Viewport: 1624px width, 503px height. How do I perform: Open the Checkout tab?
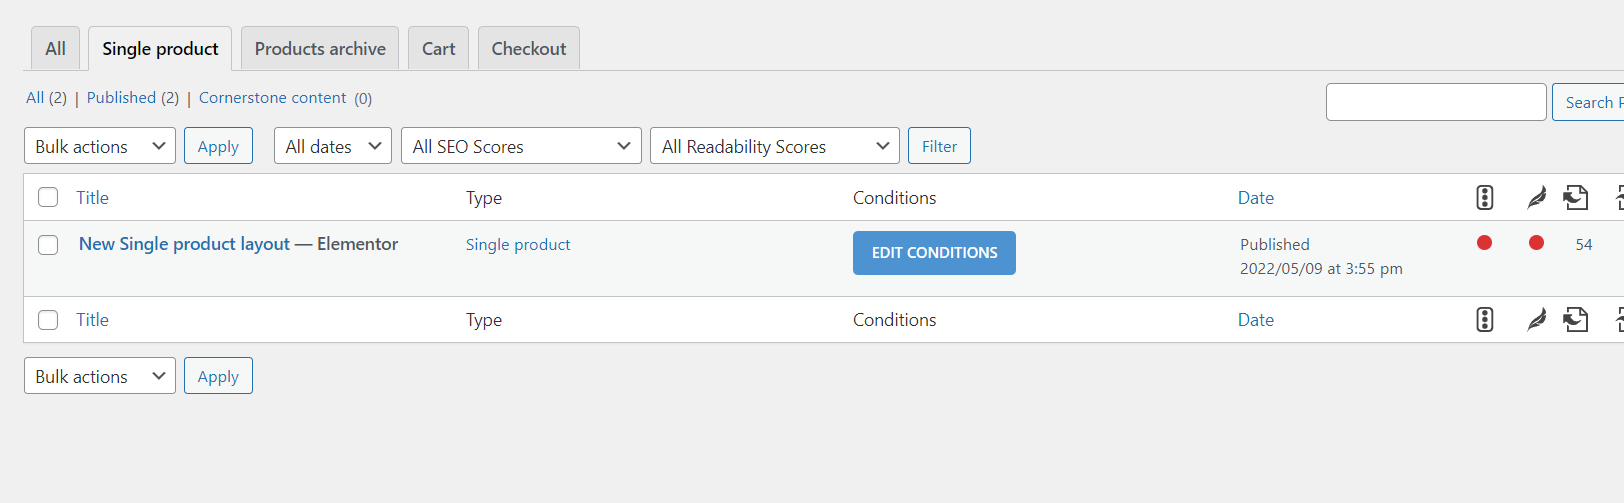tap(528, 49)
